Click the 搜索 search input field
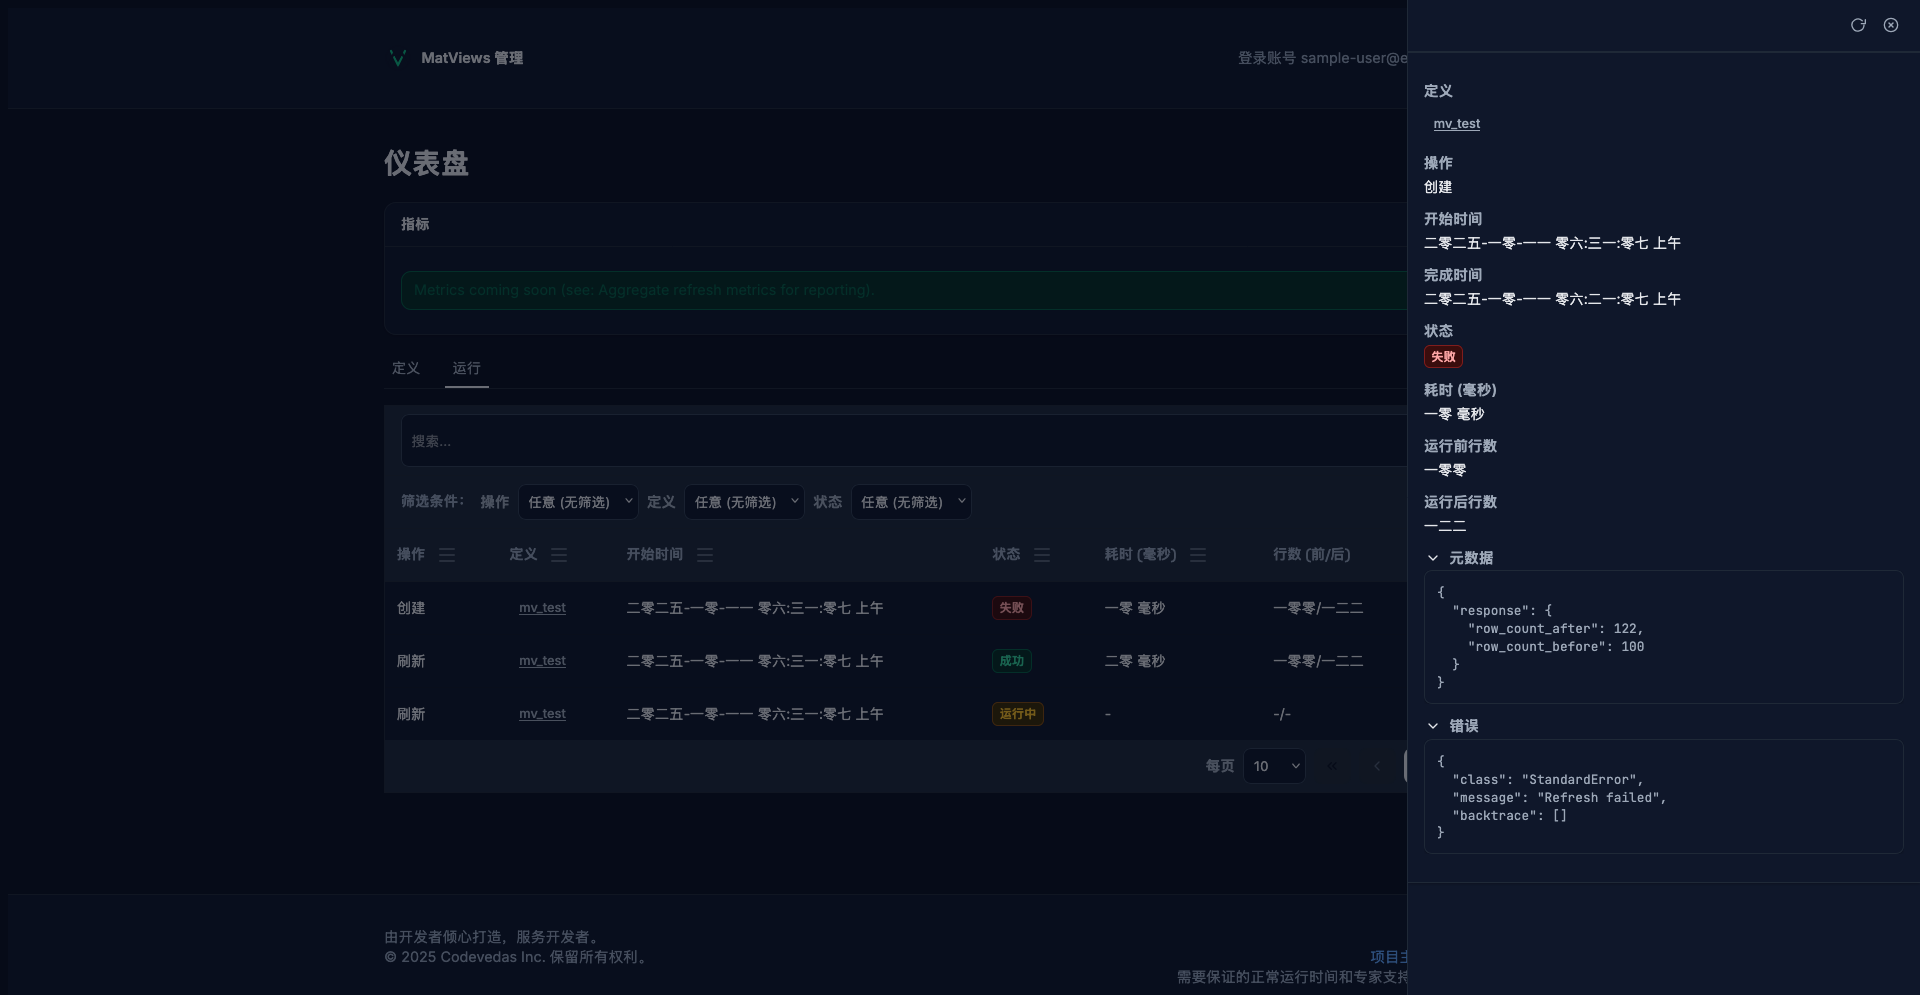Screen dimensions: 1920x995 click(900, 441)
